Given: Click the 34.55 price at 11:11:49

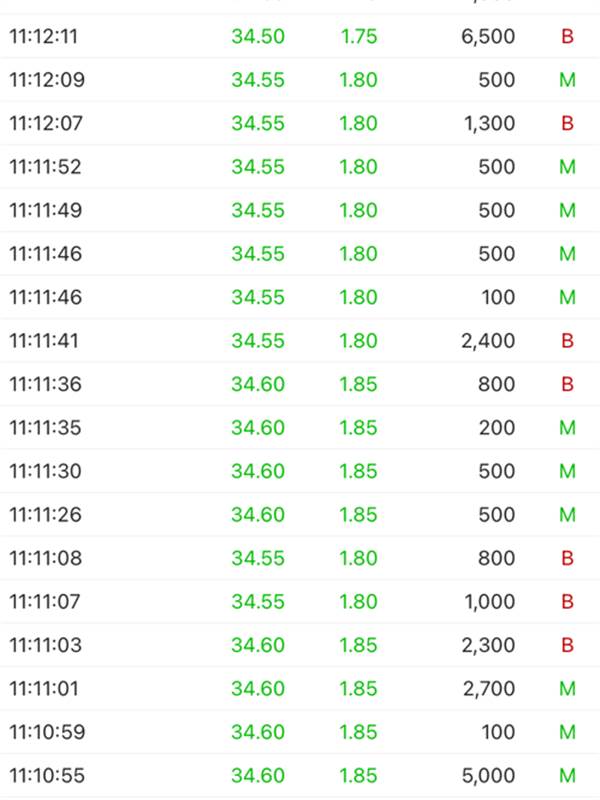Looking at the screenshot, I should click(258, 210).
